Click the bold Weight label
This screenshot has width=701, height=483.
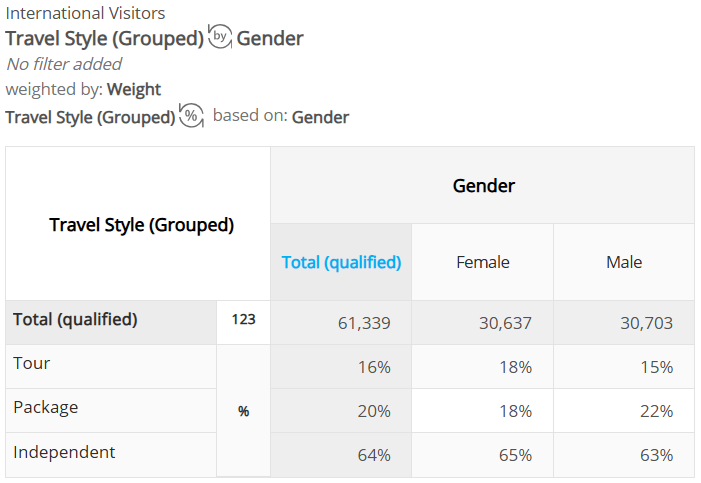[x=134, y=89]
